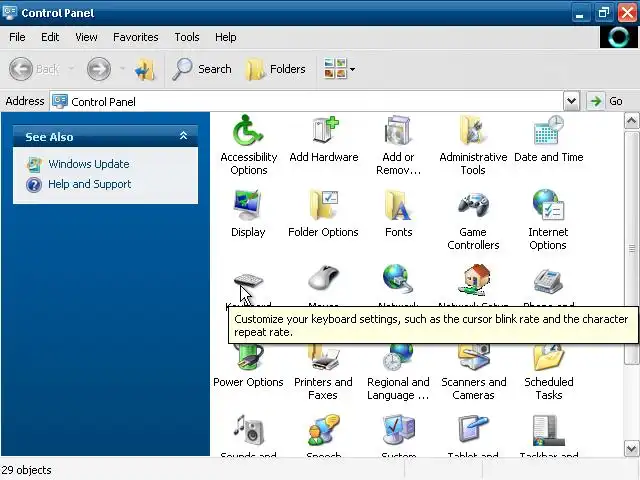Open Regional and Language options icon
640x480 pixels.
[398, 357]
